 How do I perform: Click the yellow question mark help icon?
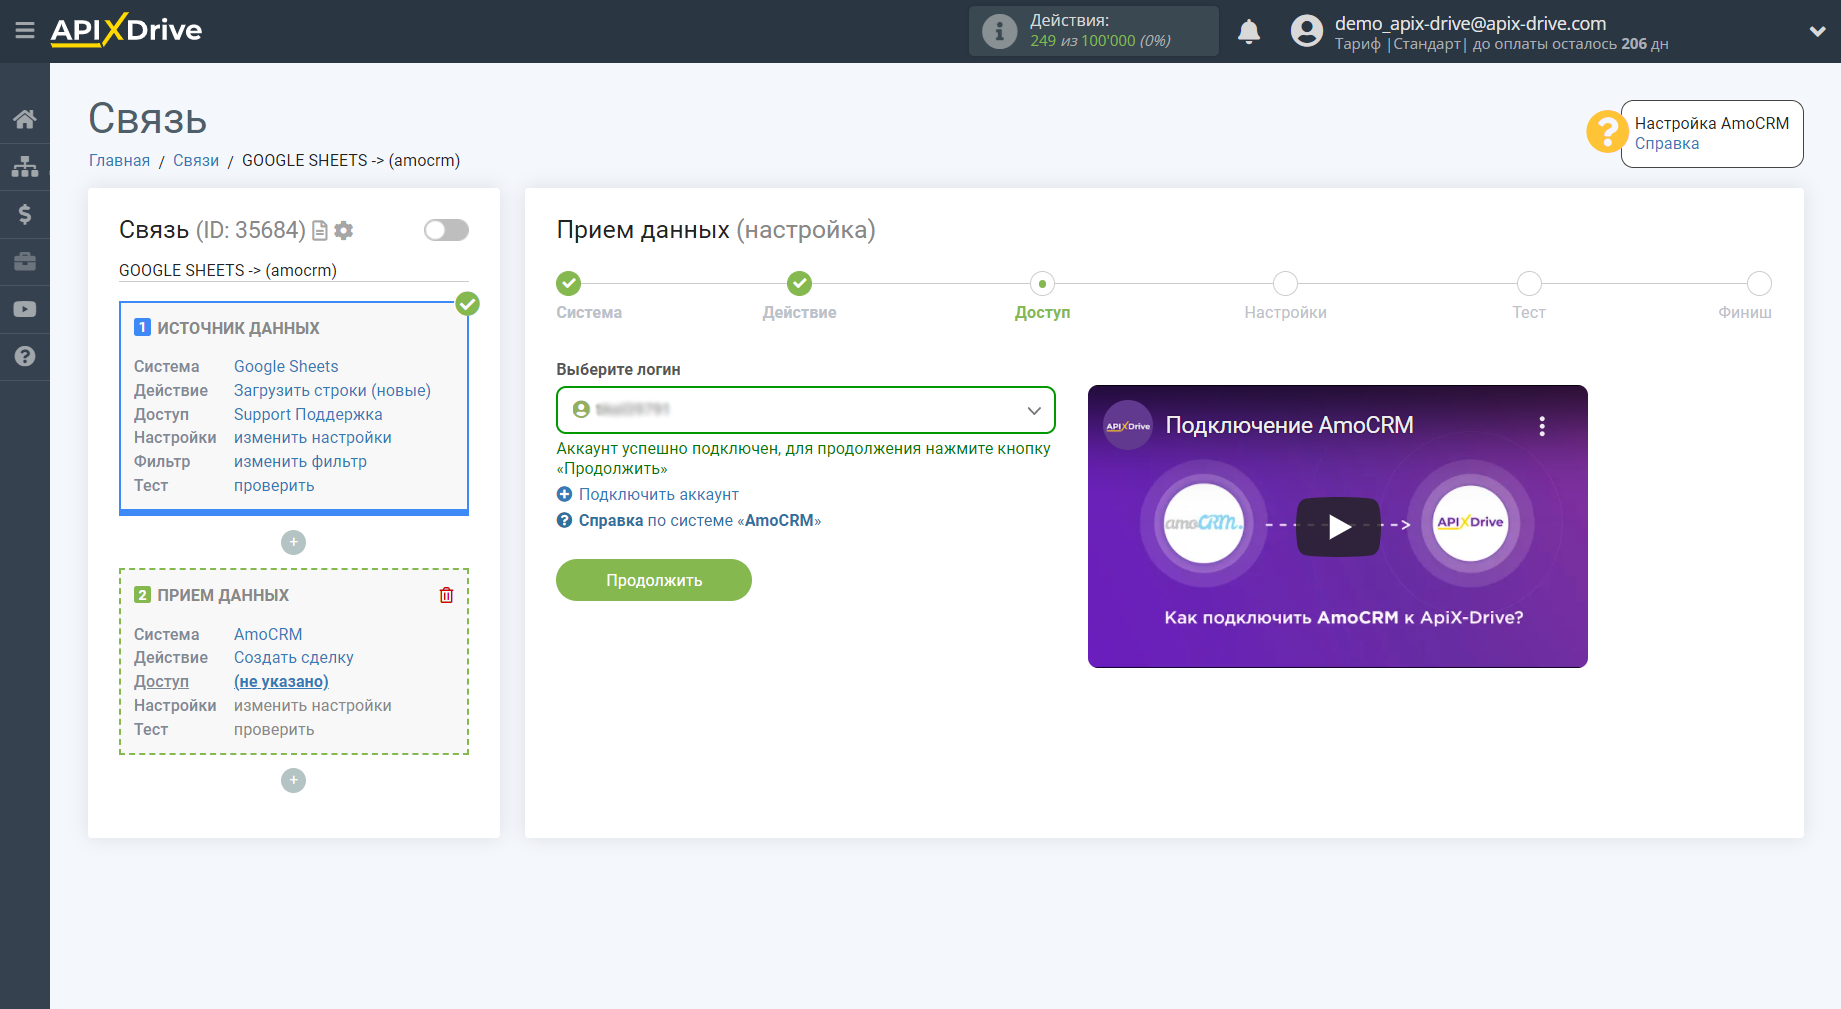[1607, 132]
